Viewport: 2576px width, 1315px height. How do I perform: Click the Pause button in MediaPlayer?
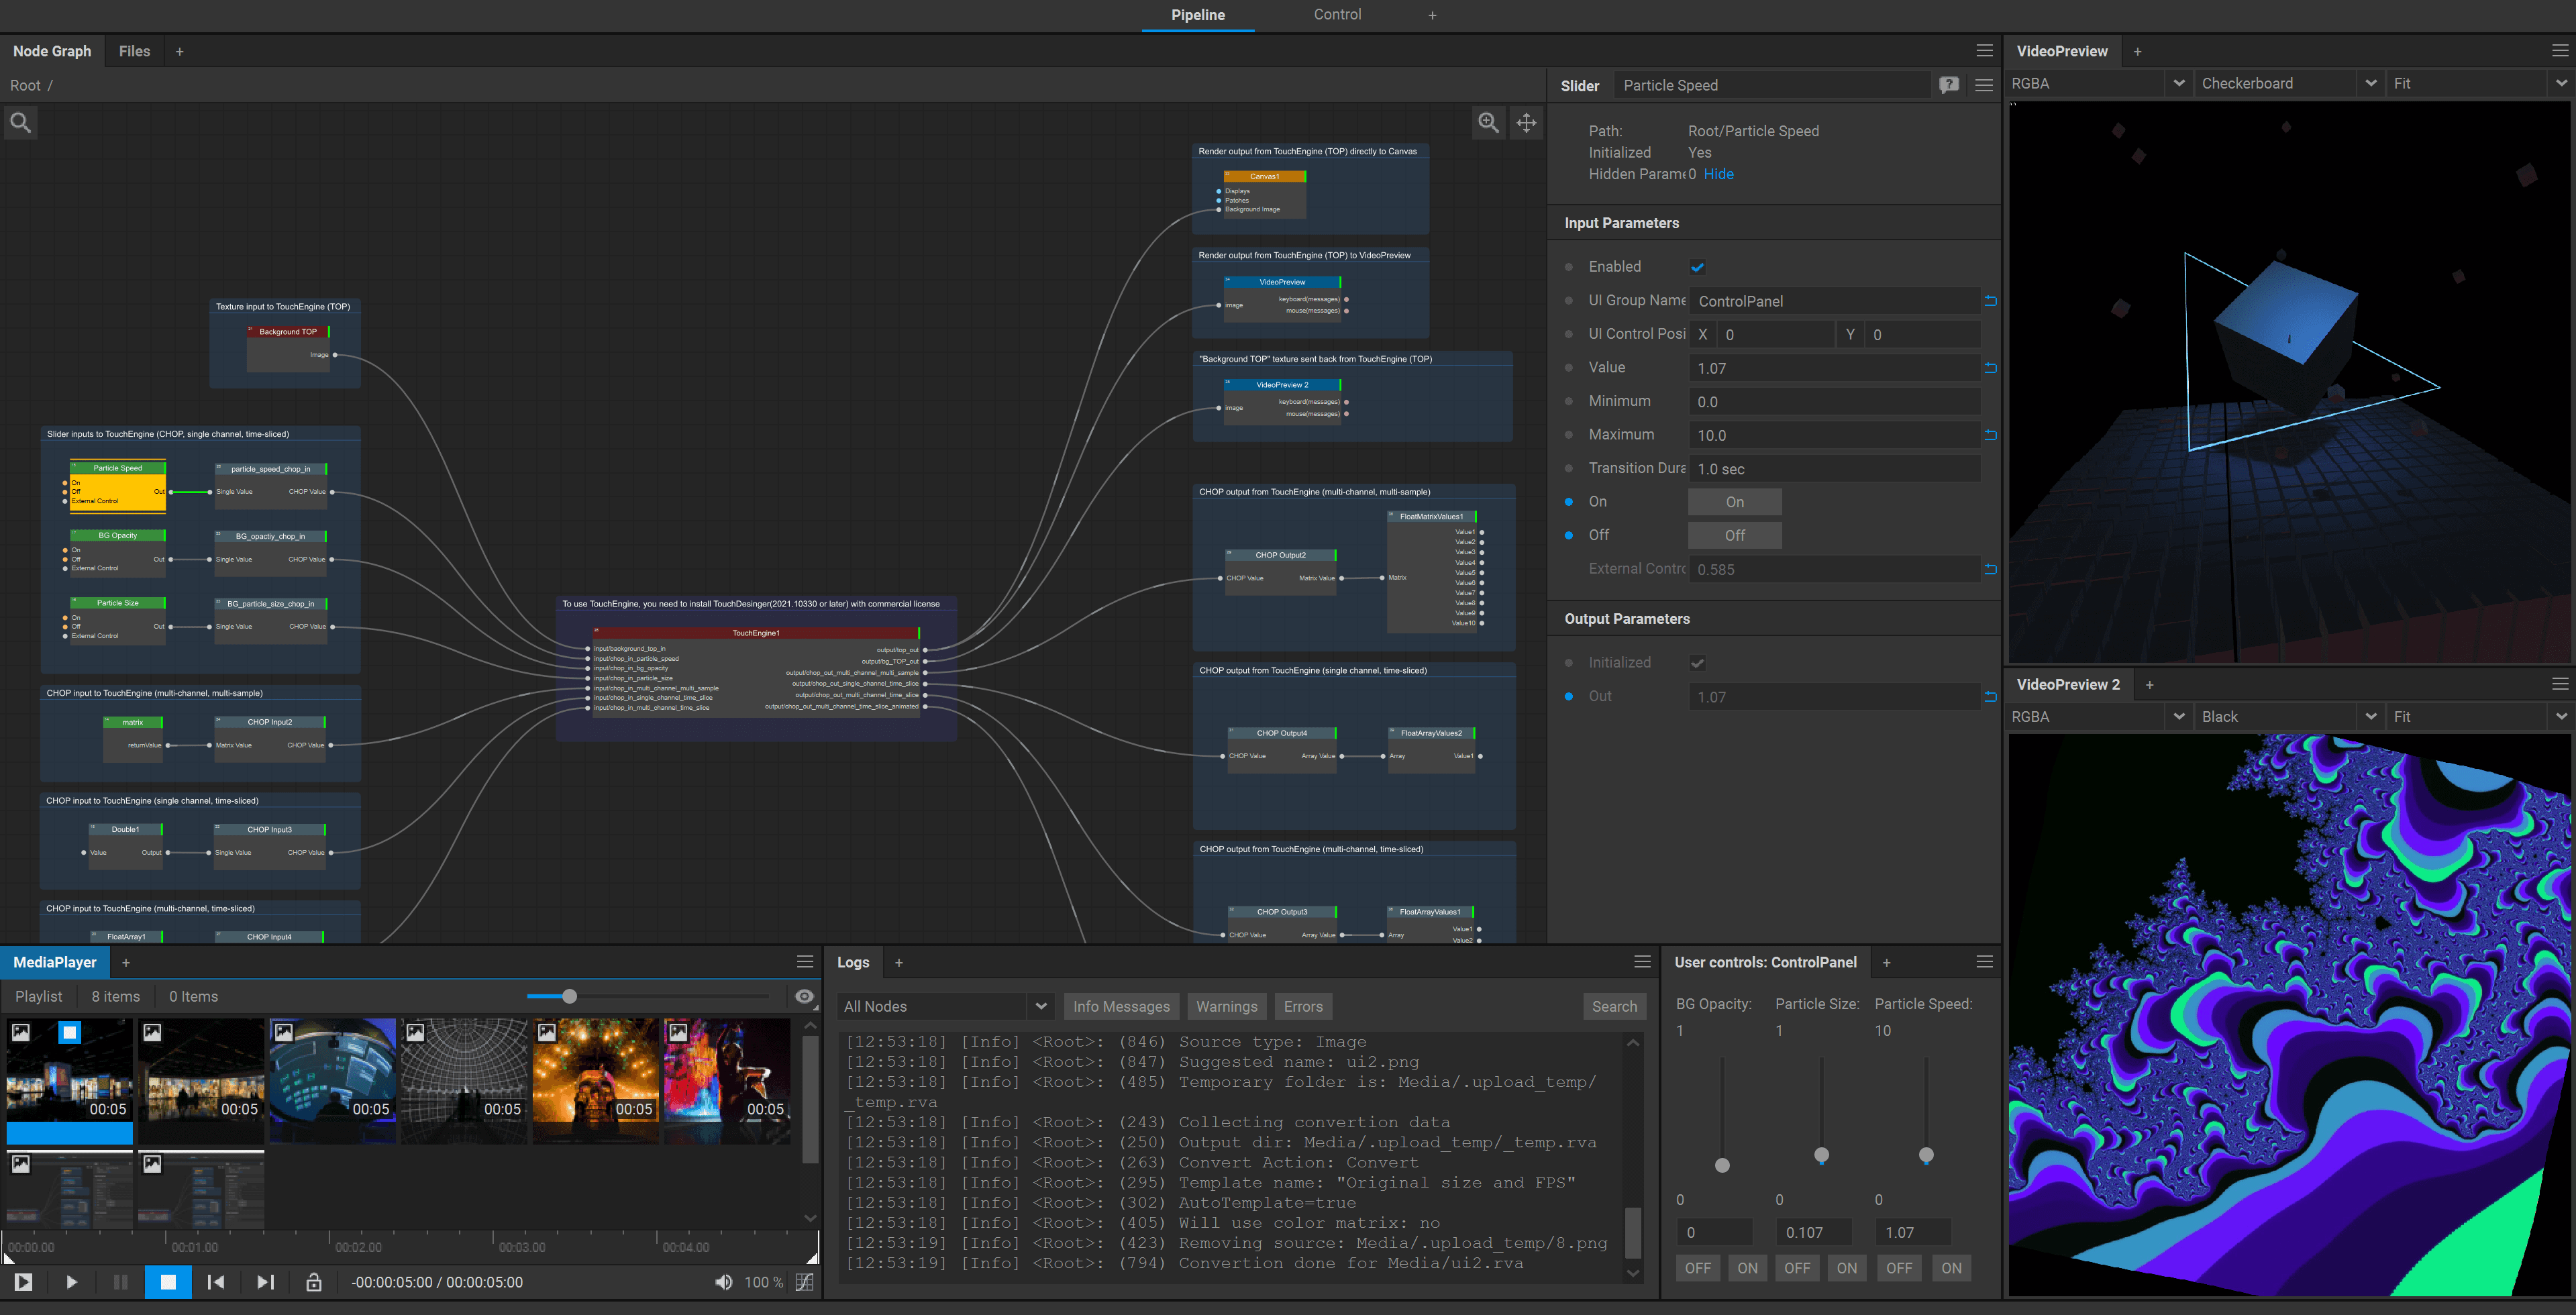(x=120, y=1282)
